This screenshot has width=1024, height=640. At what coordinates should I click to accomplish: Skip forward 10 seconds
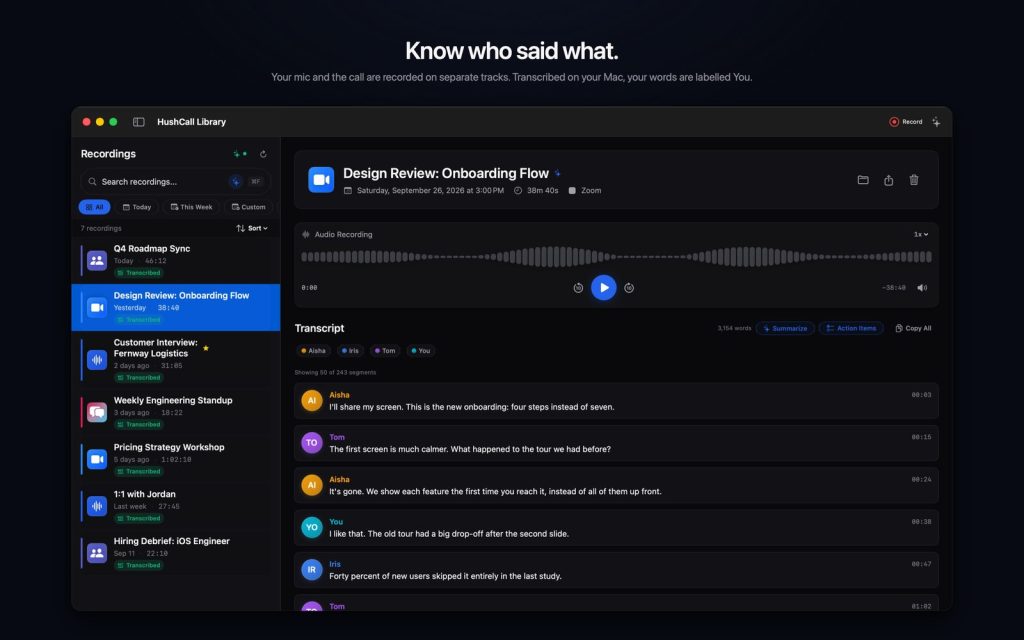pyautogui.click(x=629, y=288)
